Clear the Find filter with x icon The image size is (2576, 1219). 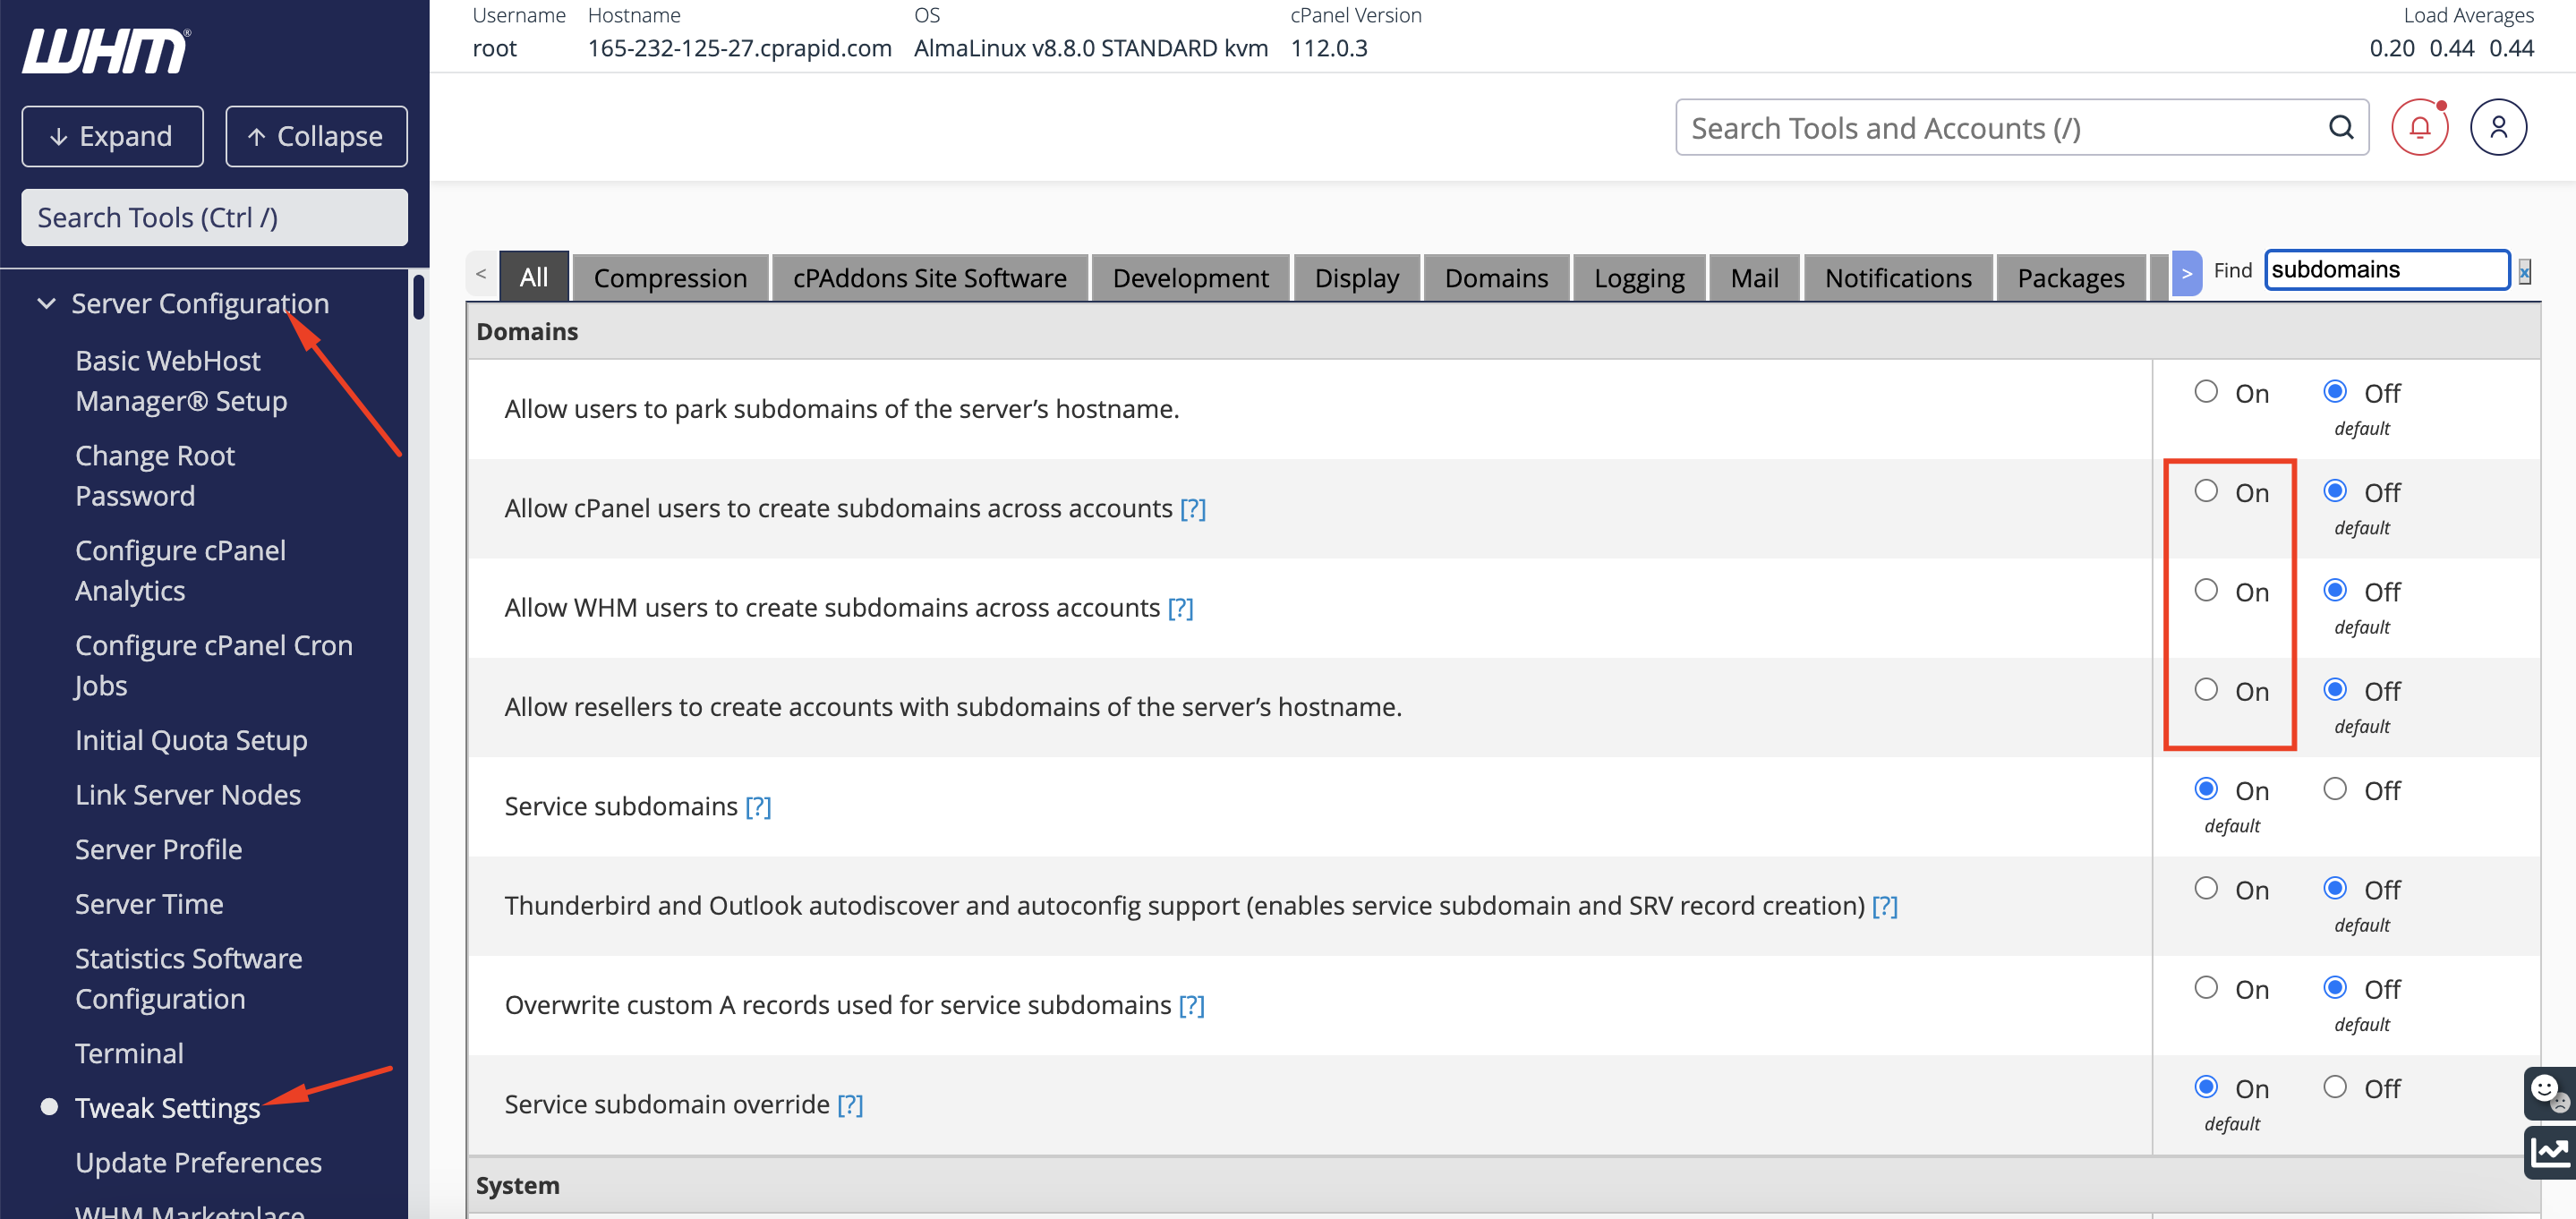click(2524, 271)
